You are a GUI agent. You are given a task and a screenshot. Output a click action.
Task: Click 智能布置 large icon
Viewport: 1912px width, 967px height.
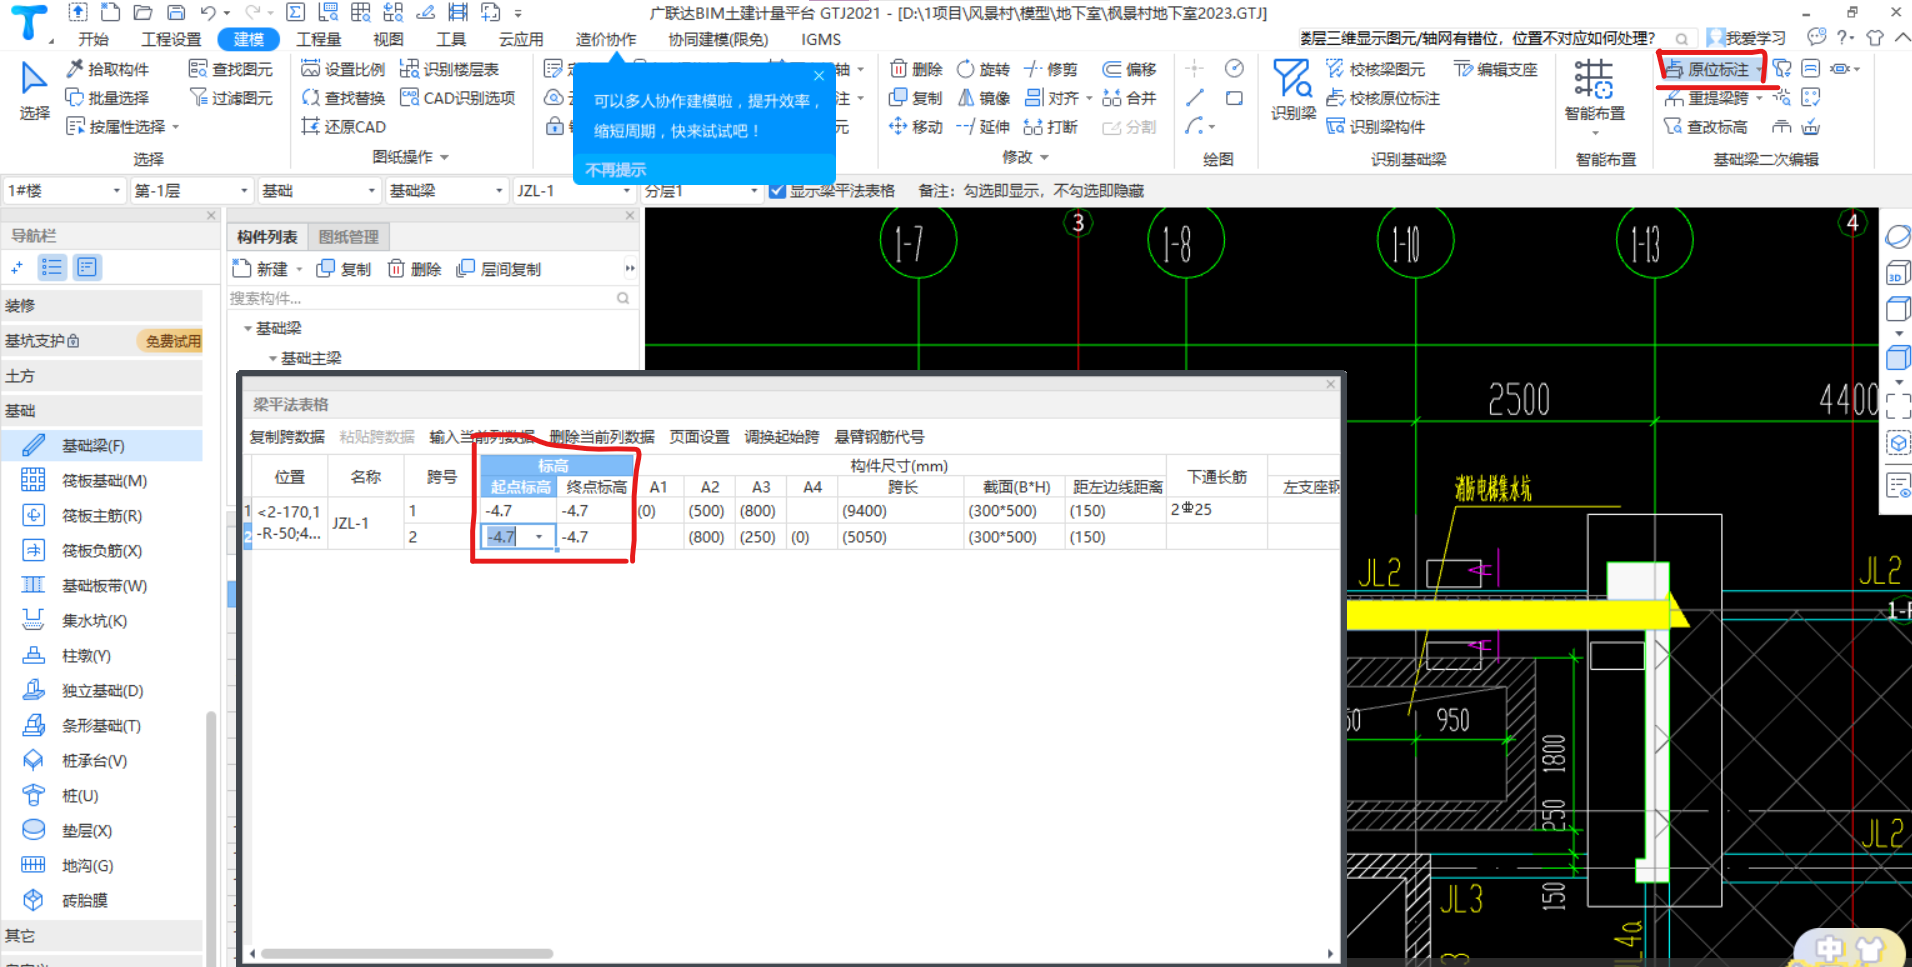(1594, 92)
